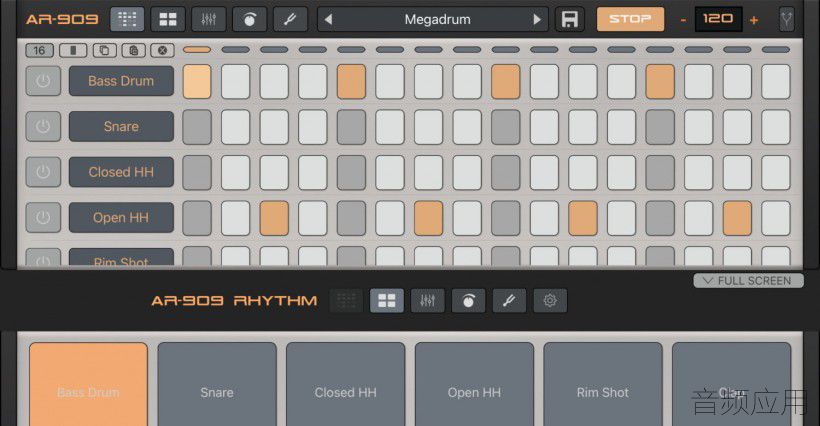Viewport: 820px width, 426px height.
Task: Tap the Closed HH pad
Action: click(346, 384)
